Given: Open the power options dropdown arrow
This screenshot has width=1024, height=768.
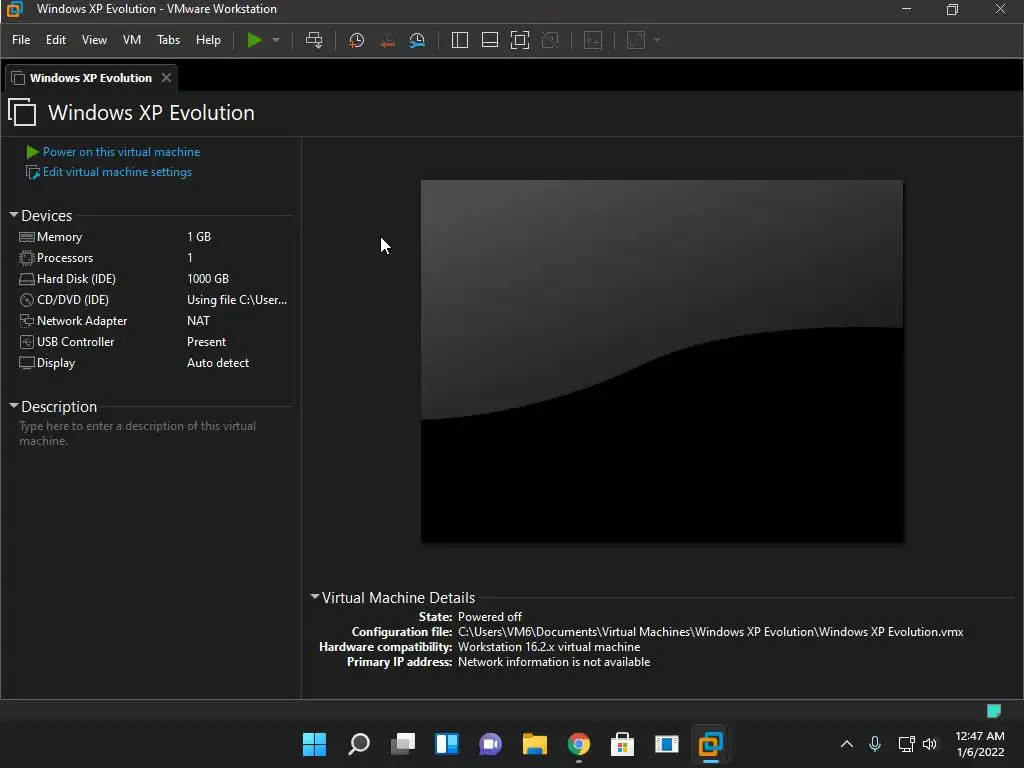Looking at the screenshot, I should coord(276,40).
